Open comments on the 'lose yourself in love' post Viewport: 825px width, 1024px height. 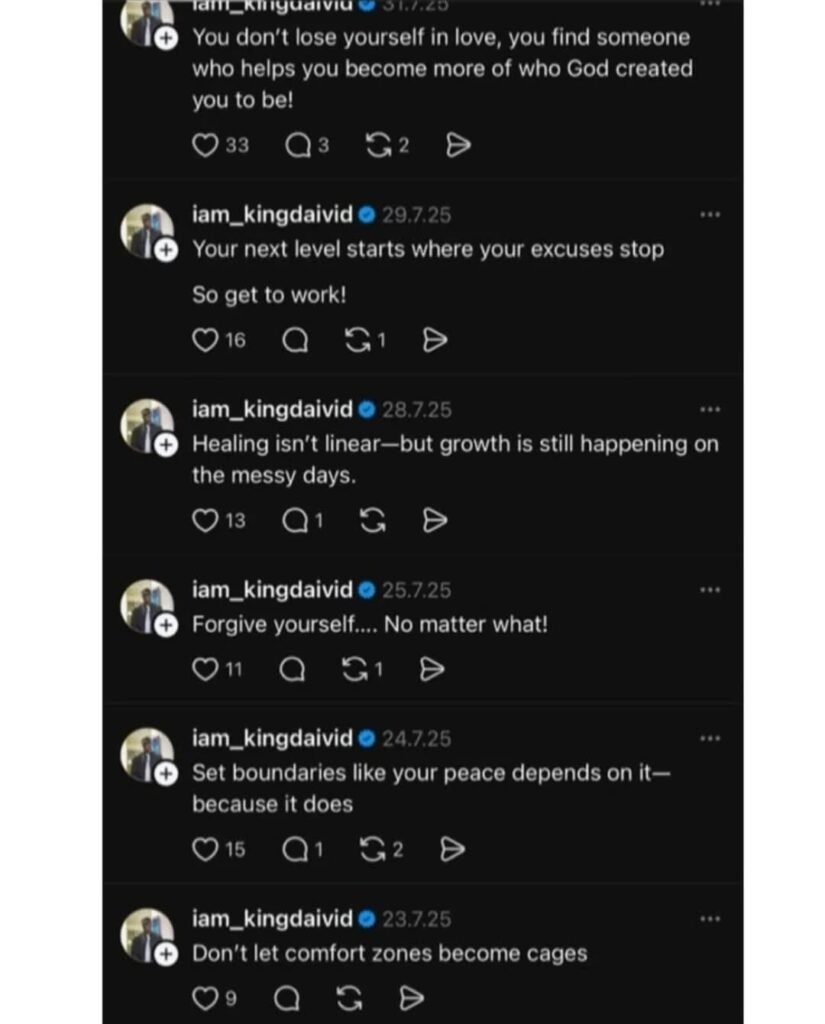[298, 146]
